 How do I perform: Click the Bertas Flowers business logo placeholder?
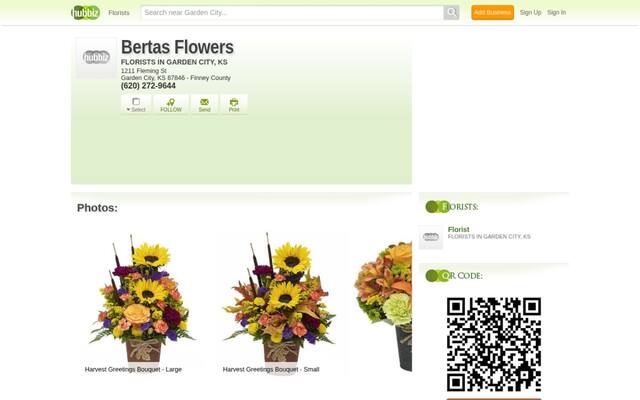coord(96,58)
